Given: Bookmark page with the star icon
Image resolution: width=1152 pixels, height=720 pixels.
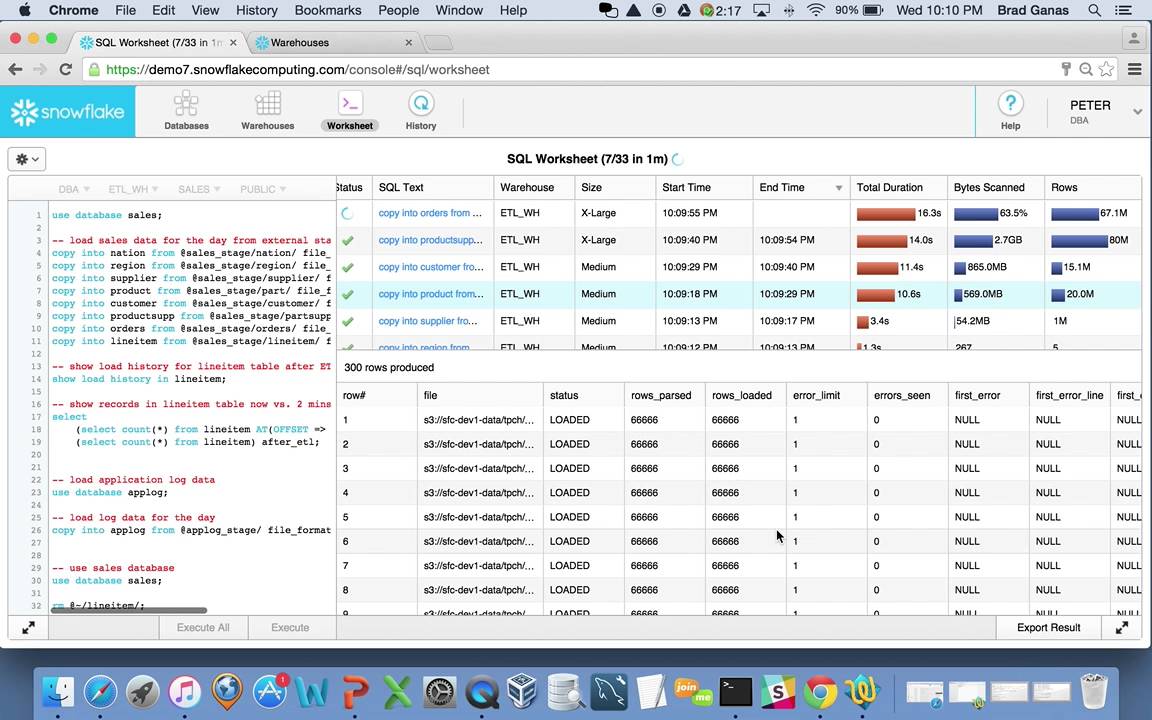Looking at the screenshot, I should click(x=1106, y=69).
